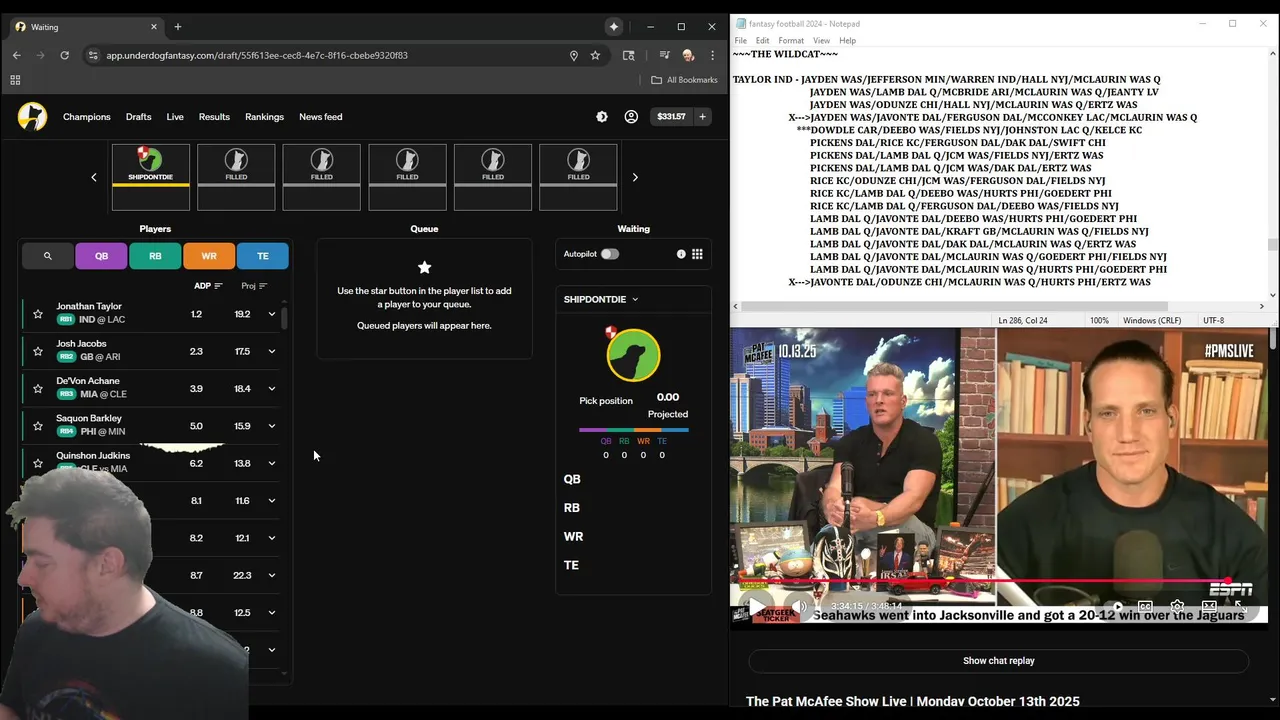Click Show chat replay button
Image resolution: width=1280 pixels, height=720 pixels.
click(x=998, y=661)
